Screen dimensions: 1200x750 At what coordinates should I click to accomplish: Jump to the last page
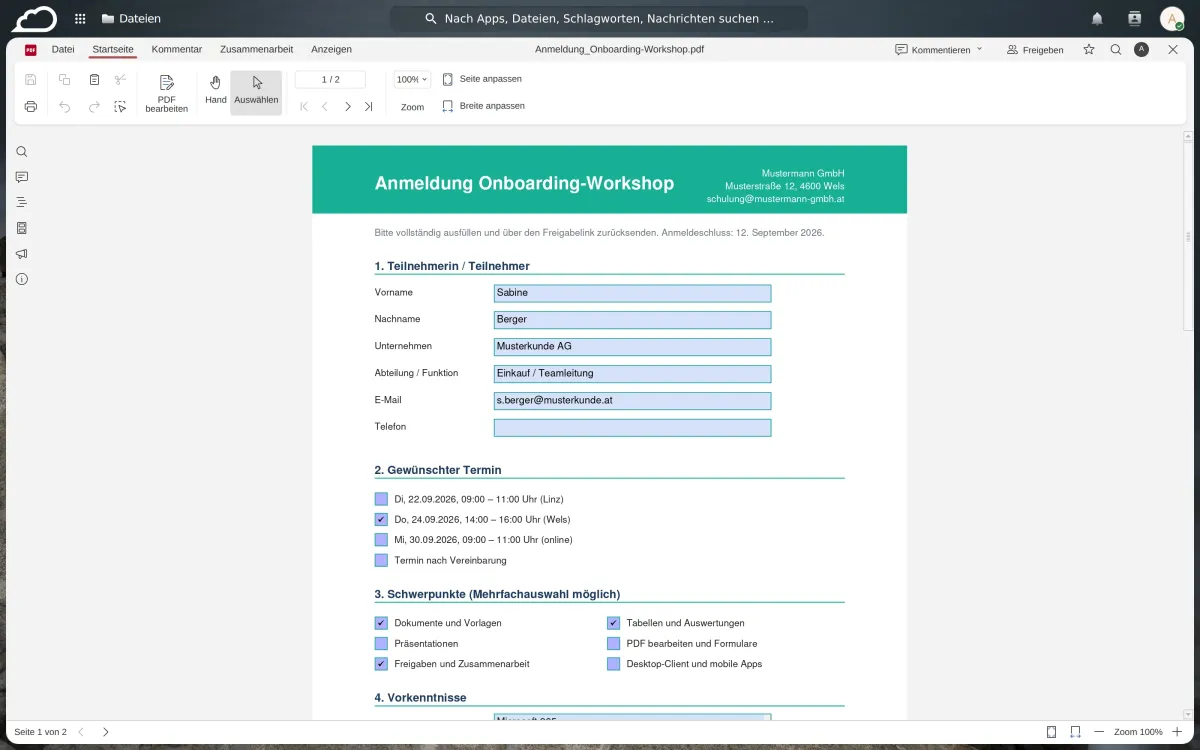(x=368, y=106)
